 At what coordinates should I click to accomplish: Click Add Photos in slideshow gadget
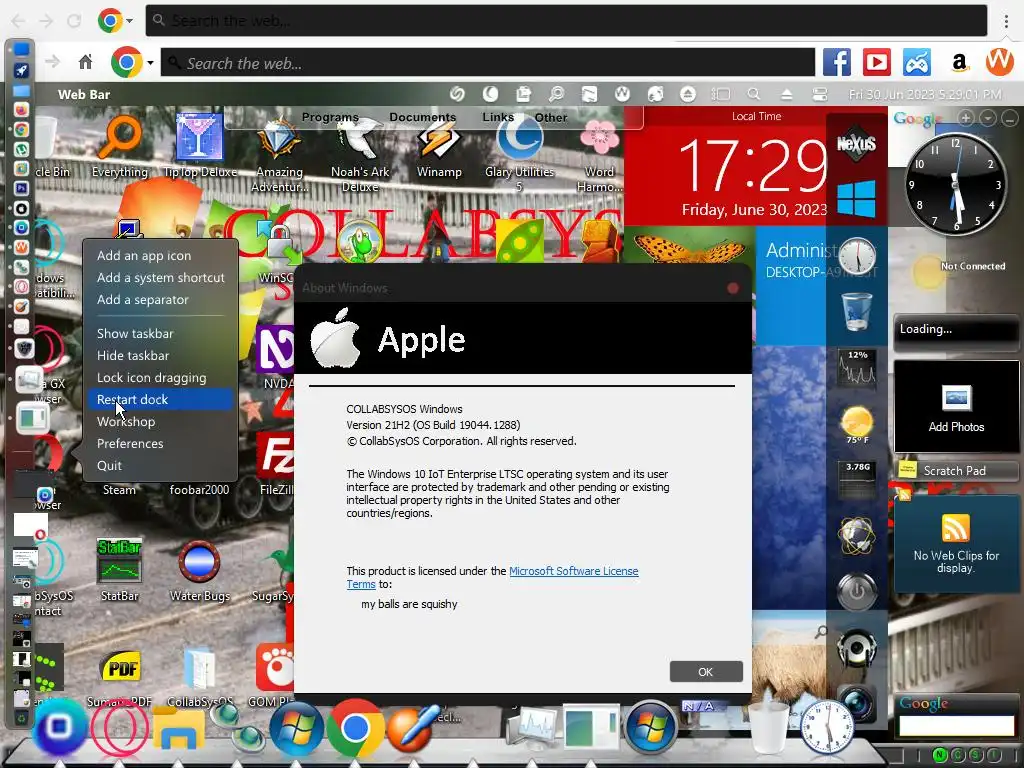(x=956, y=408)
